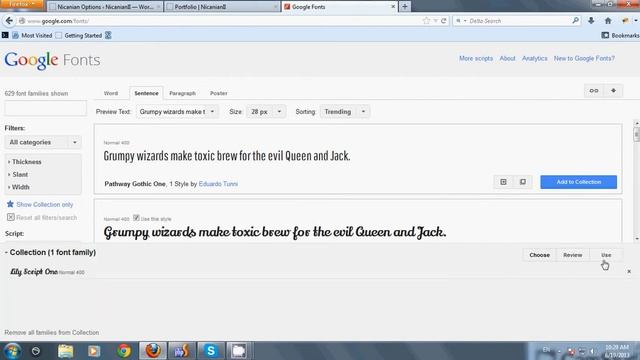Image resolution: width=640 pixels, height=360 pixels.
Task: Click the blue star beside Show Collection only
Action: (x=10, y=204)
